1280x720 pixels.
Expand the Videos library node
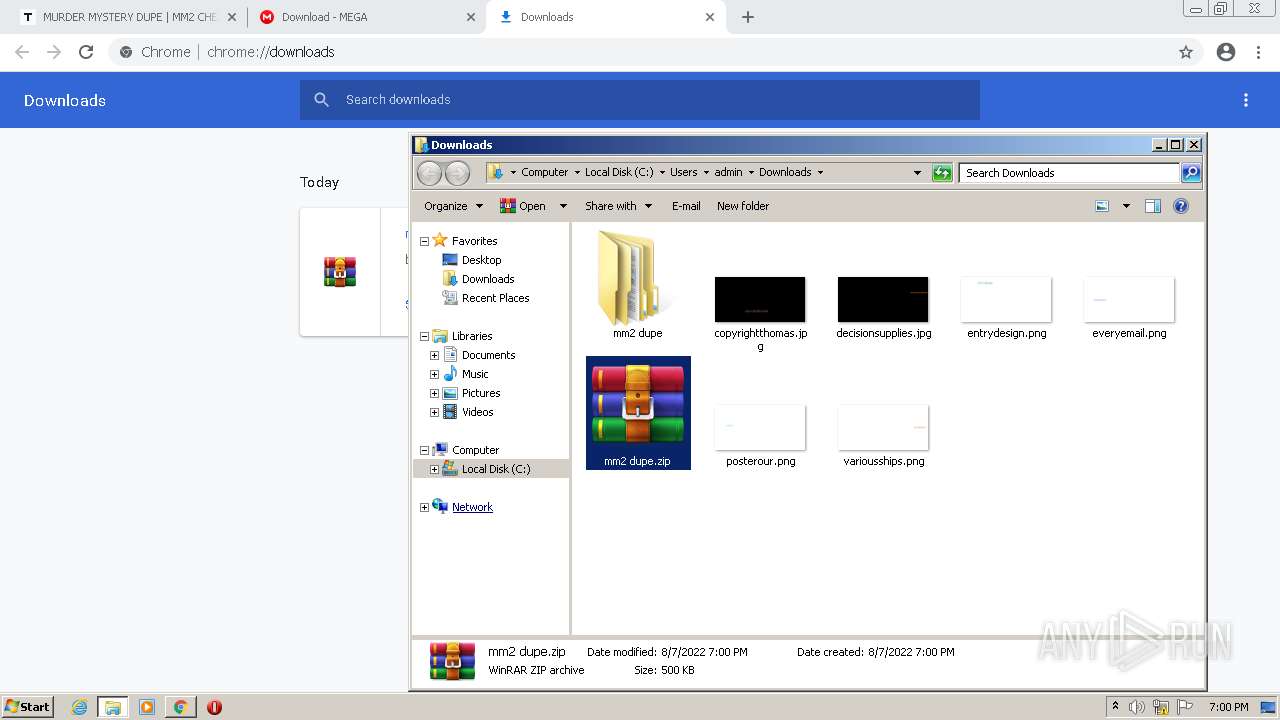[434, 412]
